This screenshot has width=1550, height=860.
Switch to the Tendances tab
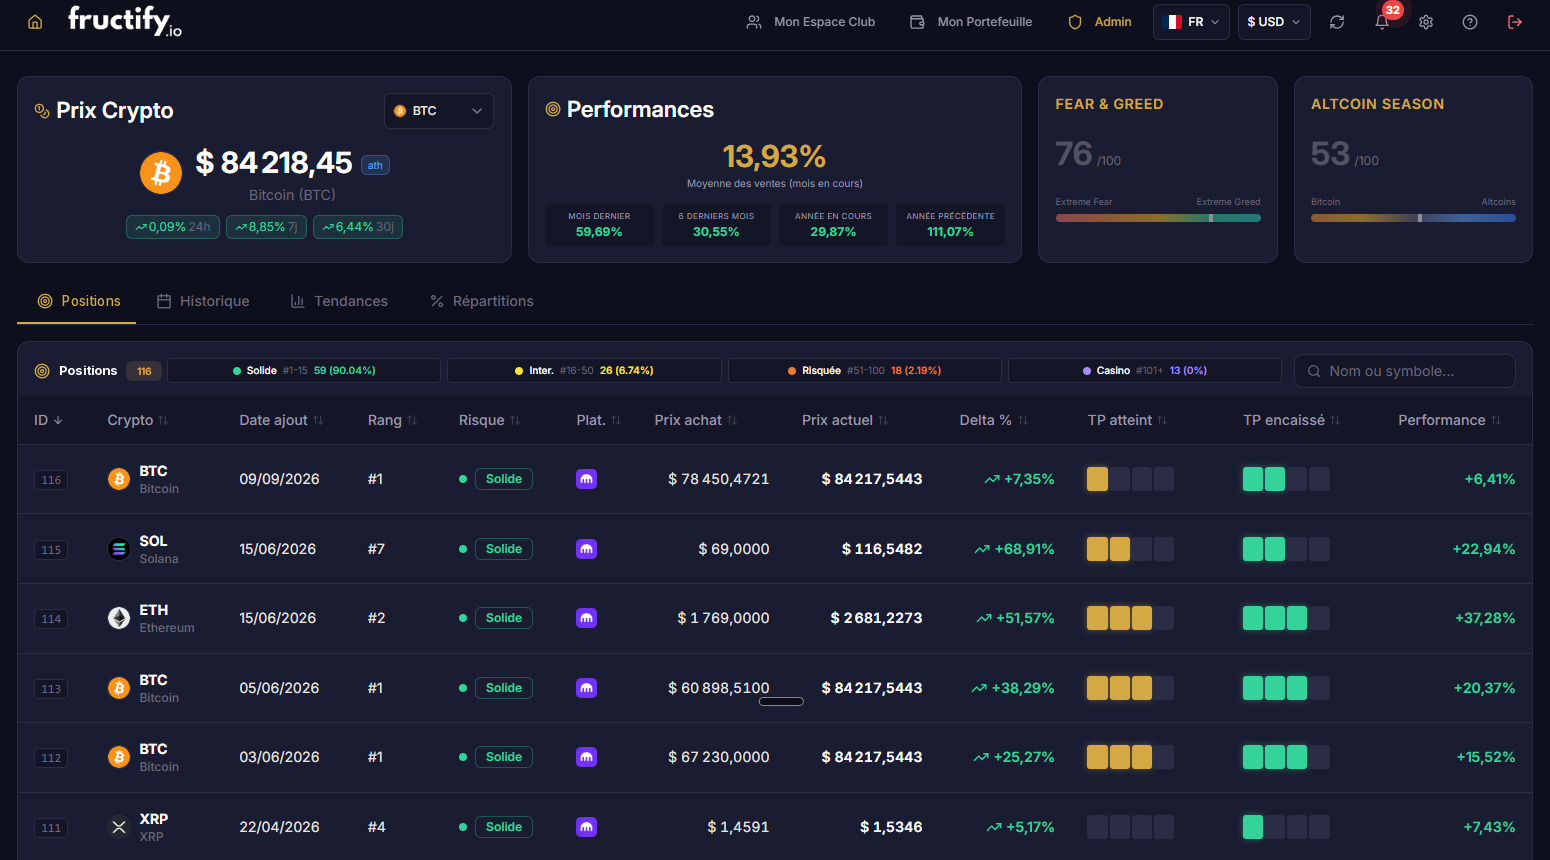[x=339, y=301]
